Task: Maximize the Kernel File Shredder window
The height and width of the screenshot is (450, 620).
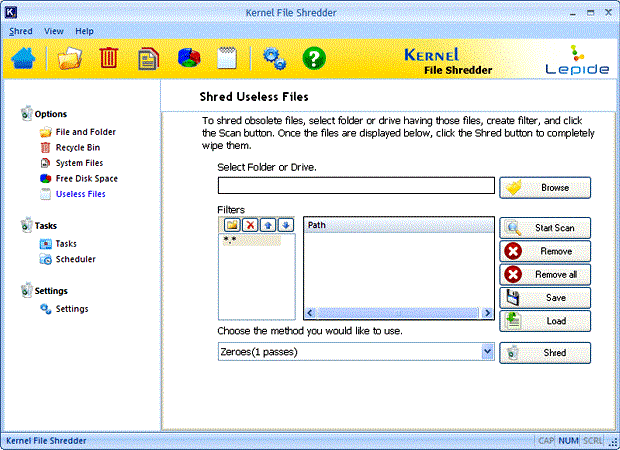Action: (590, 13)
